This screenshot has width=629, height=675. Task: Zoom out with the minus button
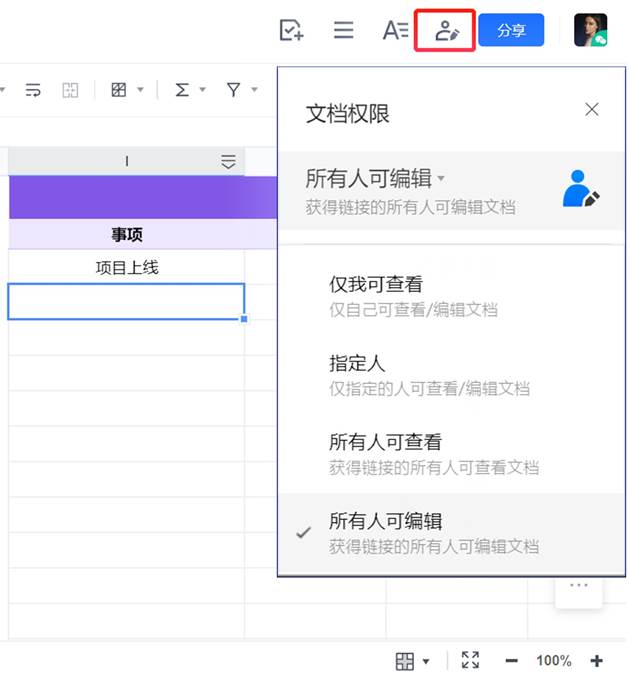[x=511, y=660]
